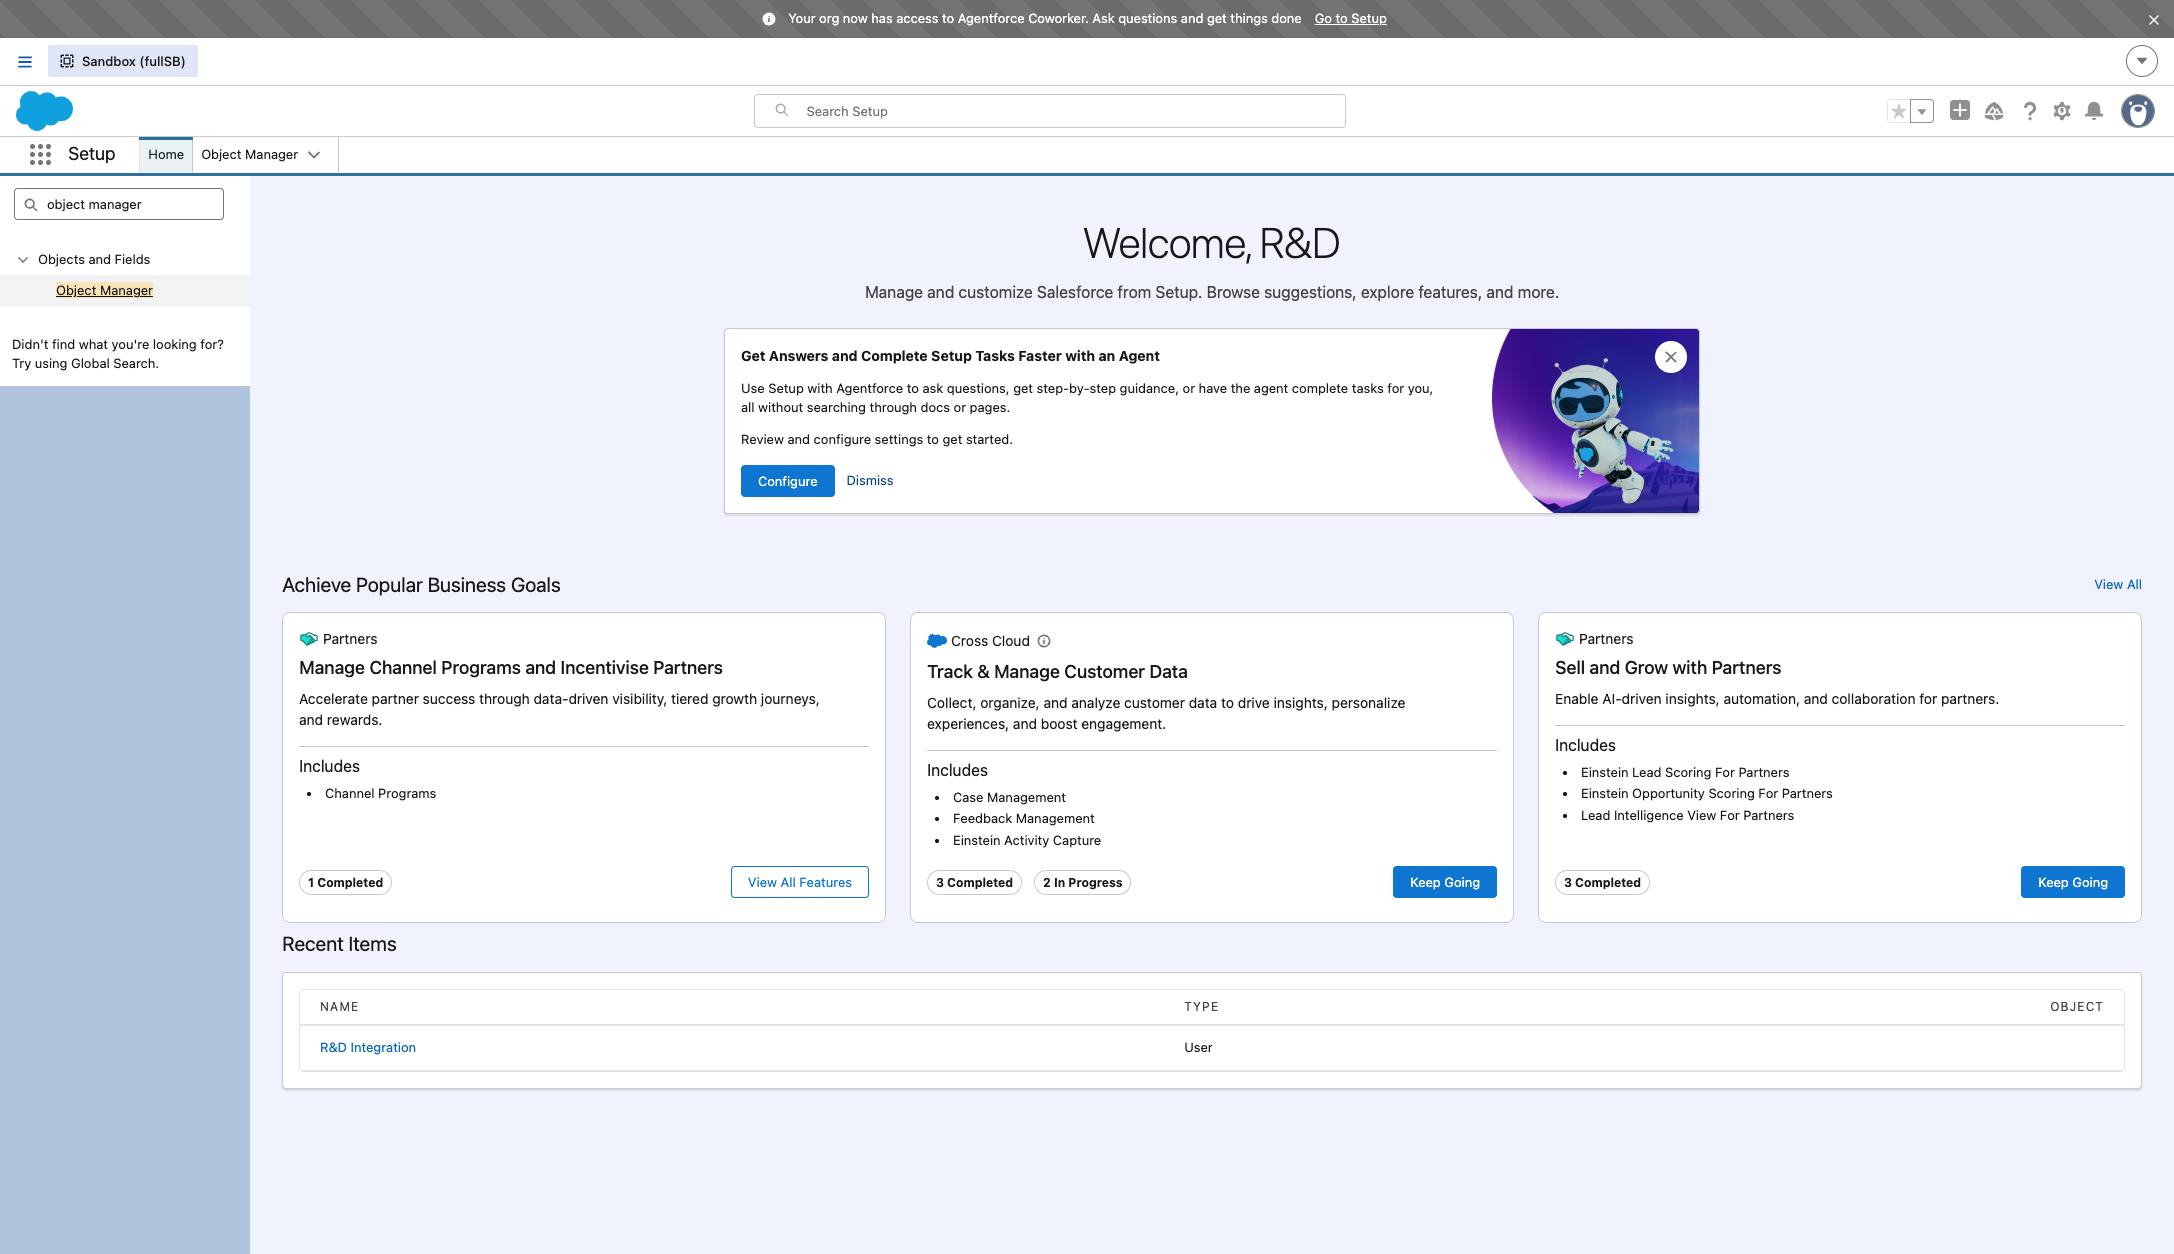Click the Salesforce cloud logo
The height and width of the screenshot is (1254, 2174).
(44, 110)
